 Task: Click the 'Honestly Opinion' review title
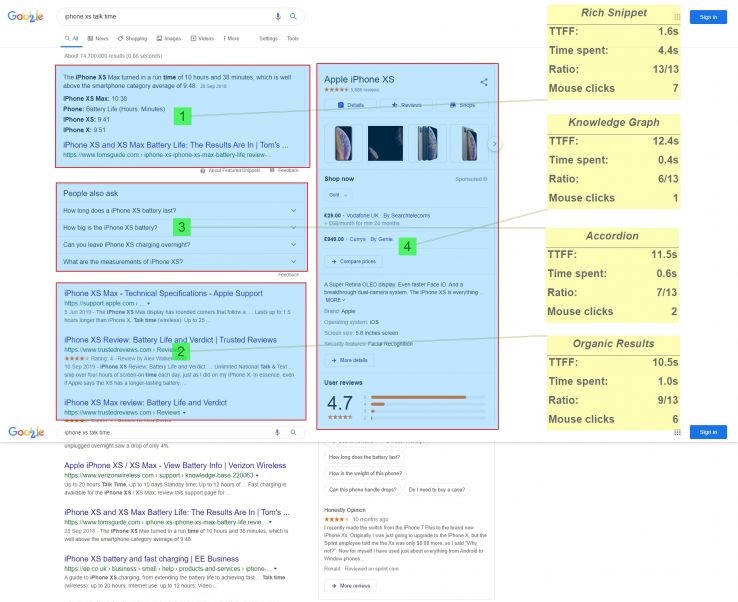[x=345, y=510]
